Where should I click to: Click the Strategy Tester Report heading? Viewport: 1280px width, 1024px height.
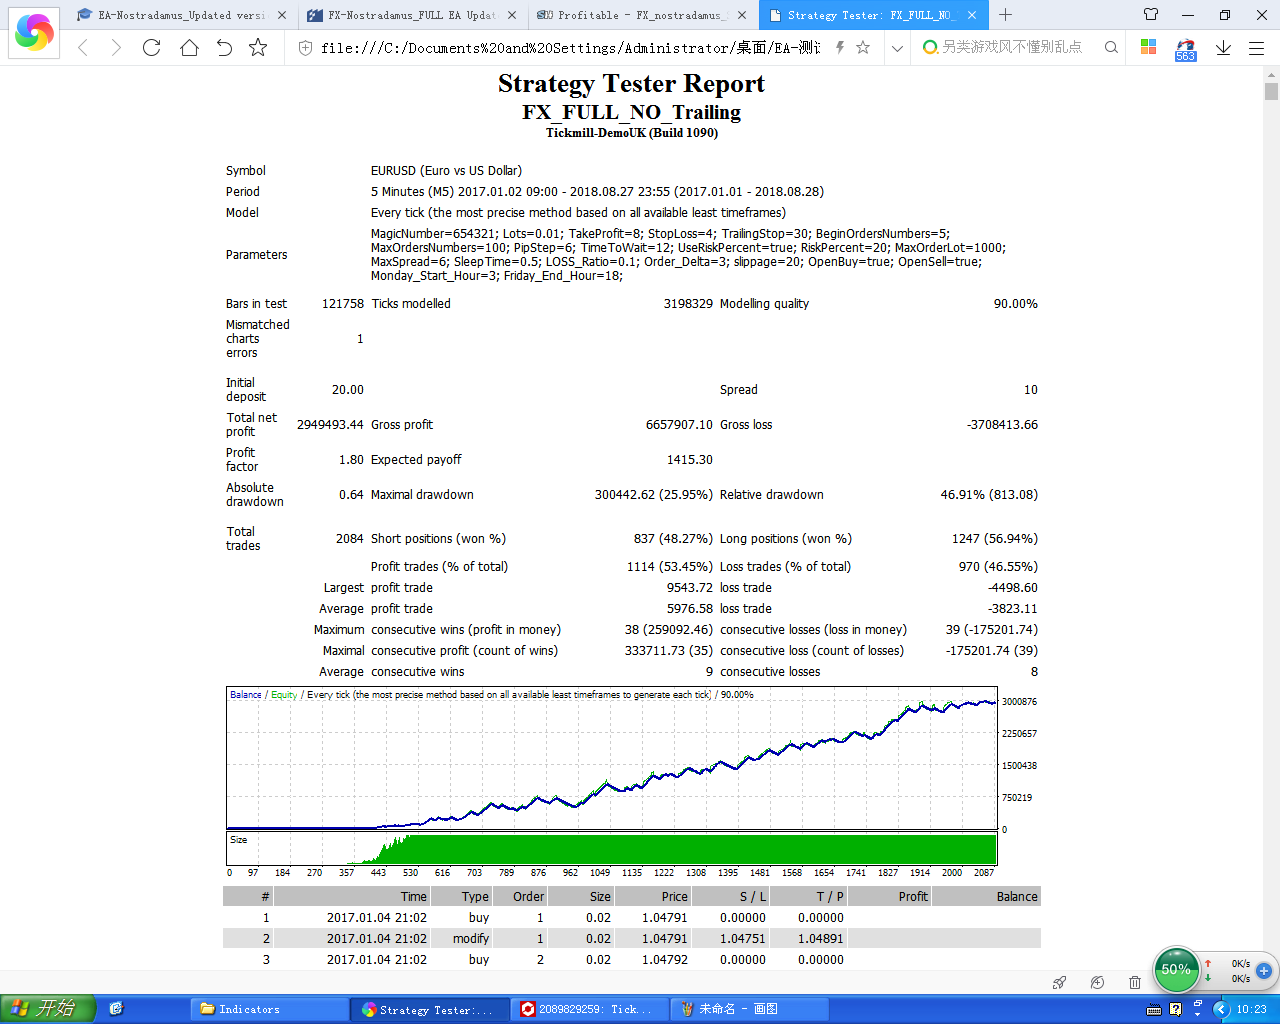click(632, 84)
